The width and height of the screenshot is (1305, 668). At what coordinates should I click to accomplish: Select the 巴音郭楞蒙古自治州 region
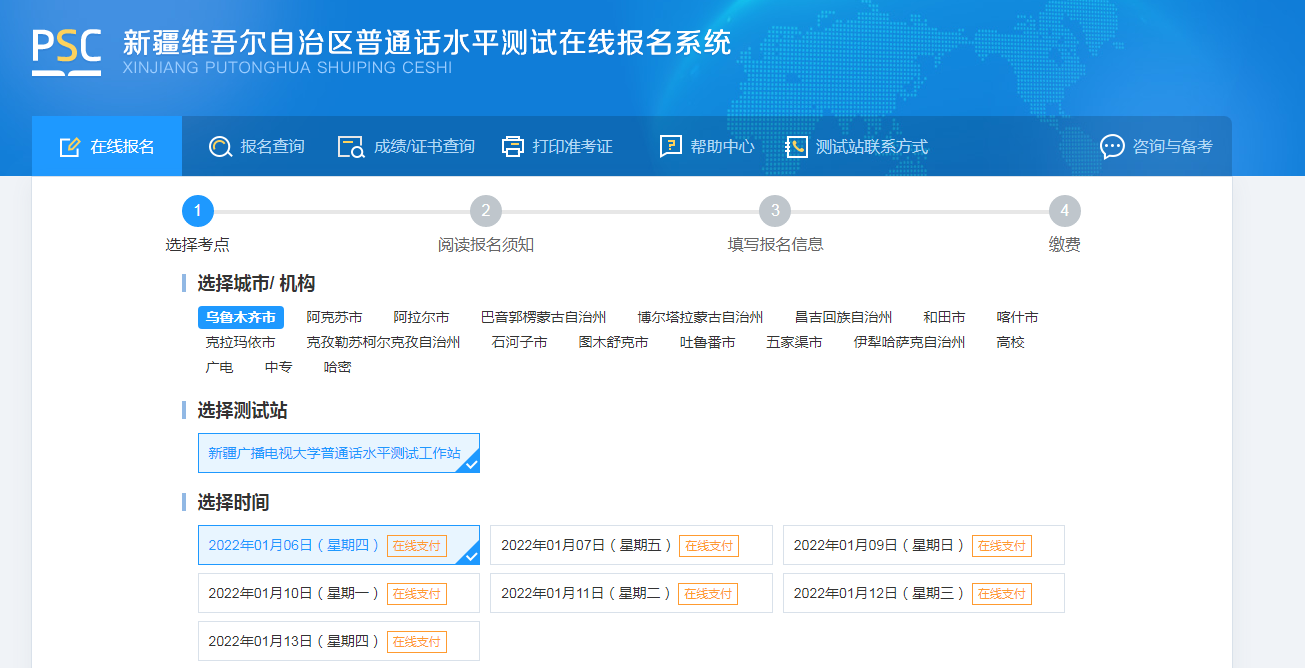tap(543, 318)
